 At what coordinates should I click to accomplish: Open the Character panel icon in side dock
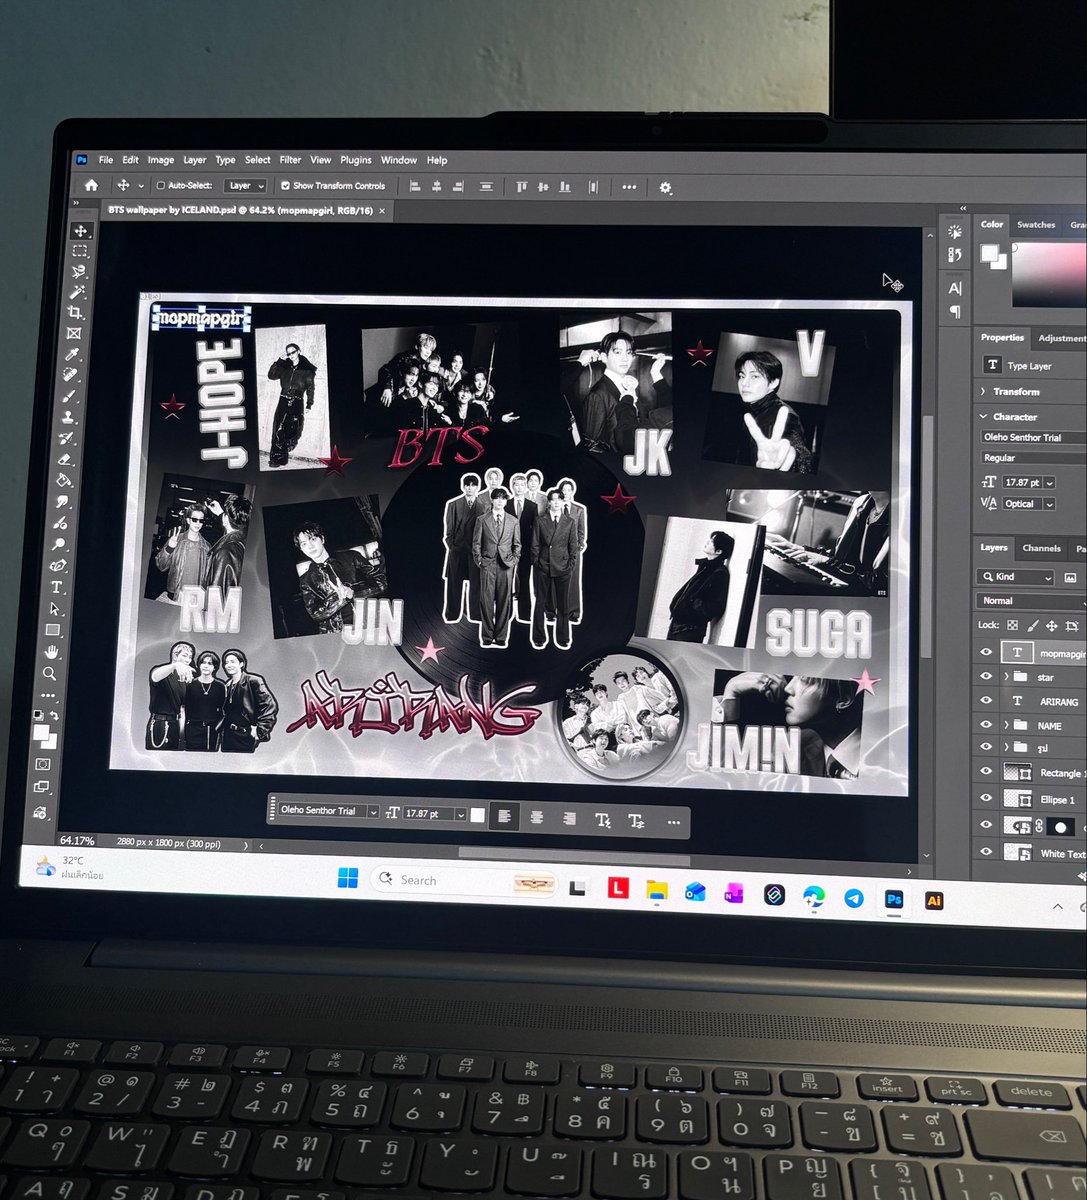click(x=955, y=288)
